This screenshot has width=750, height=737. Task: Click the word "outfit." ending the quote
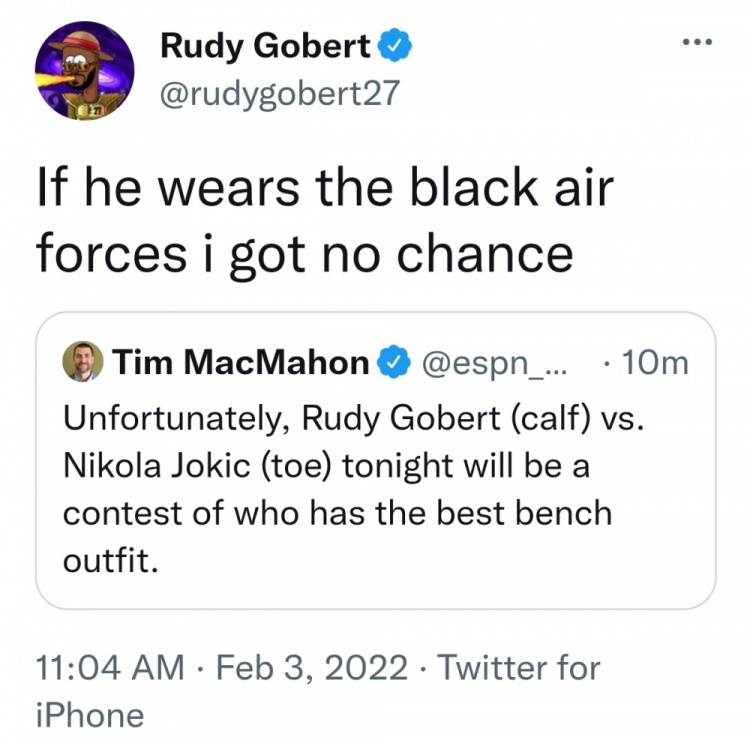110,560
